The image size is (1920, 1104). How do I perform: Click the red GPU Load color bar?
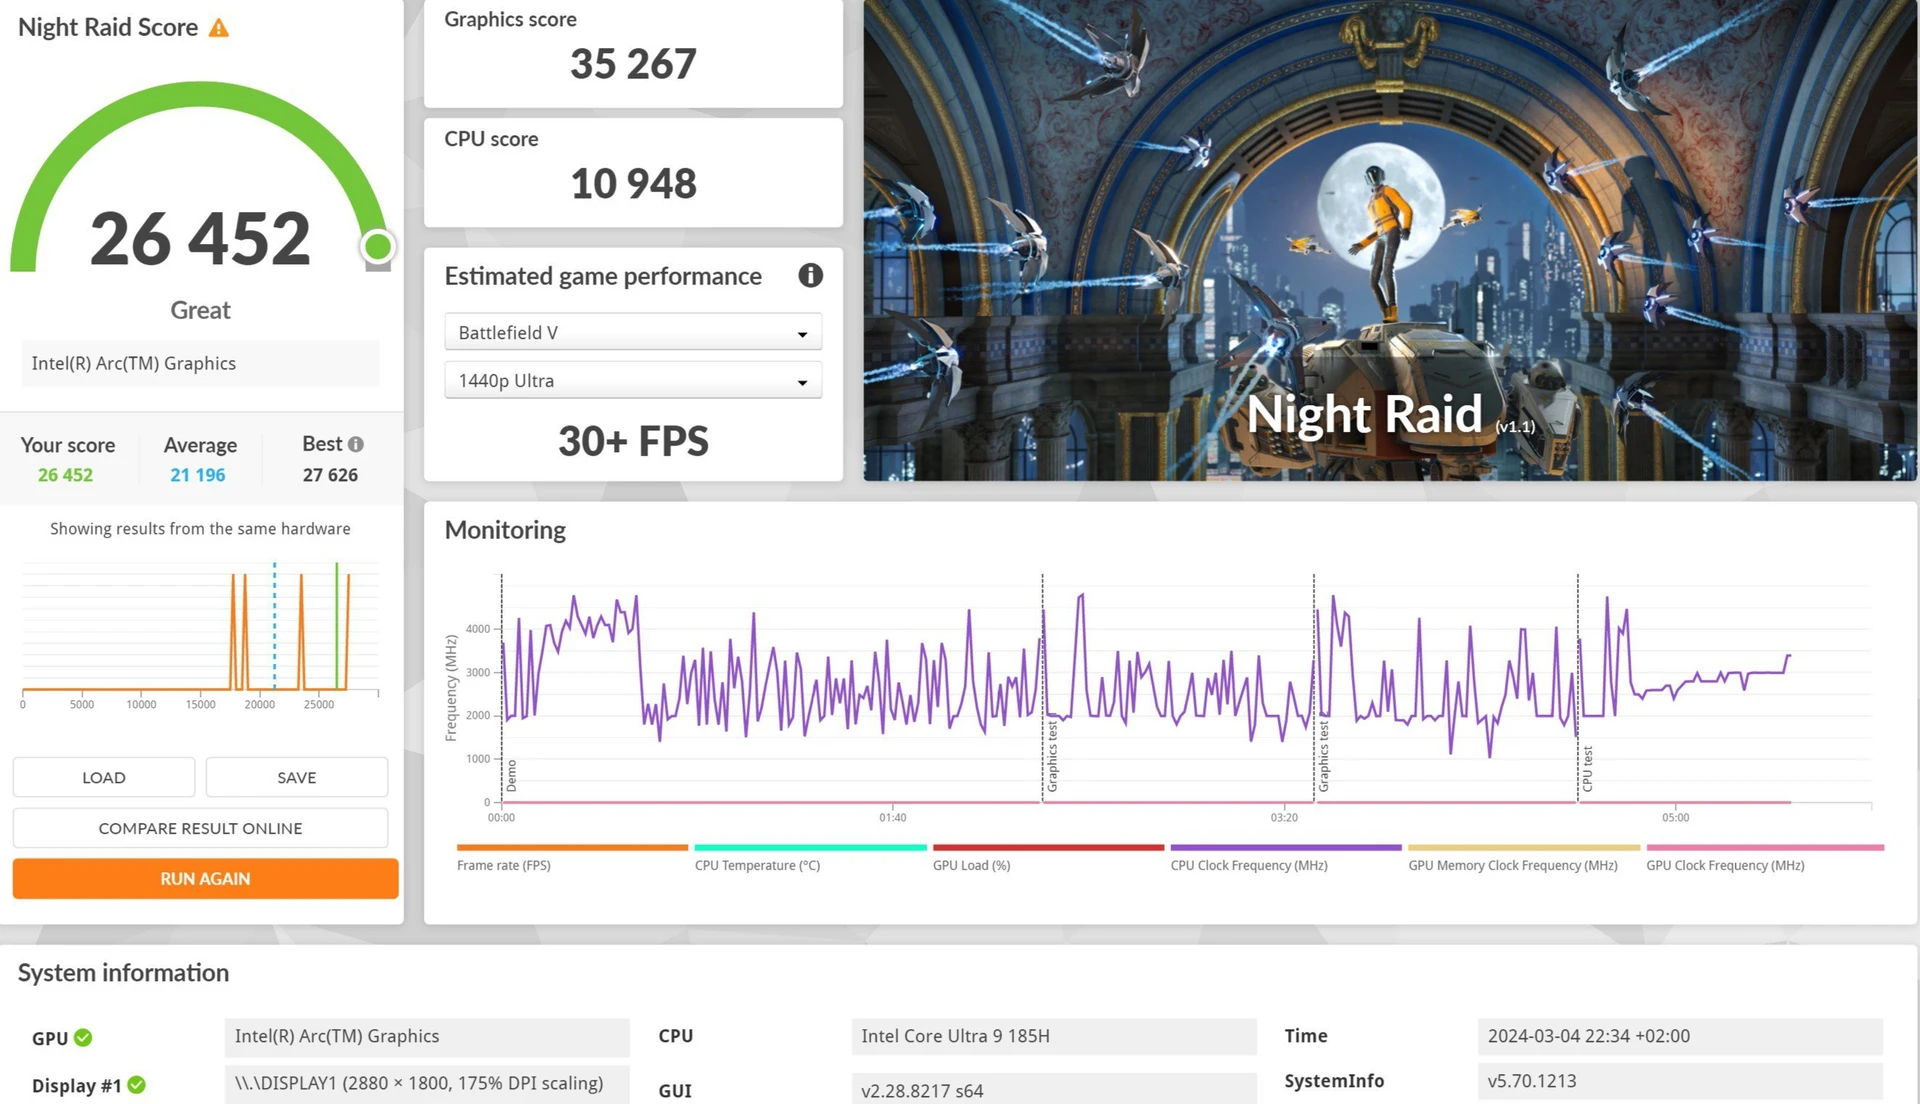tap(1048, 847)
